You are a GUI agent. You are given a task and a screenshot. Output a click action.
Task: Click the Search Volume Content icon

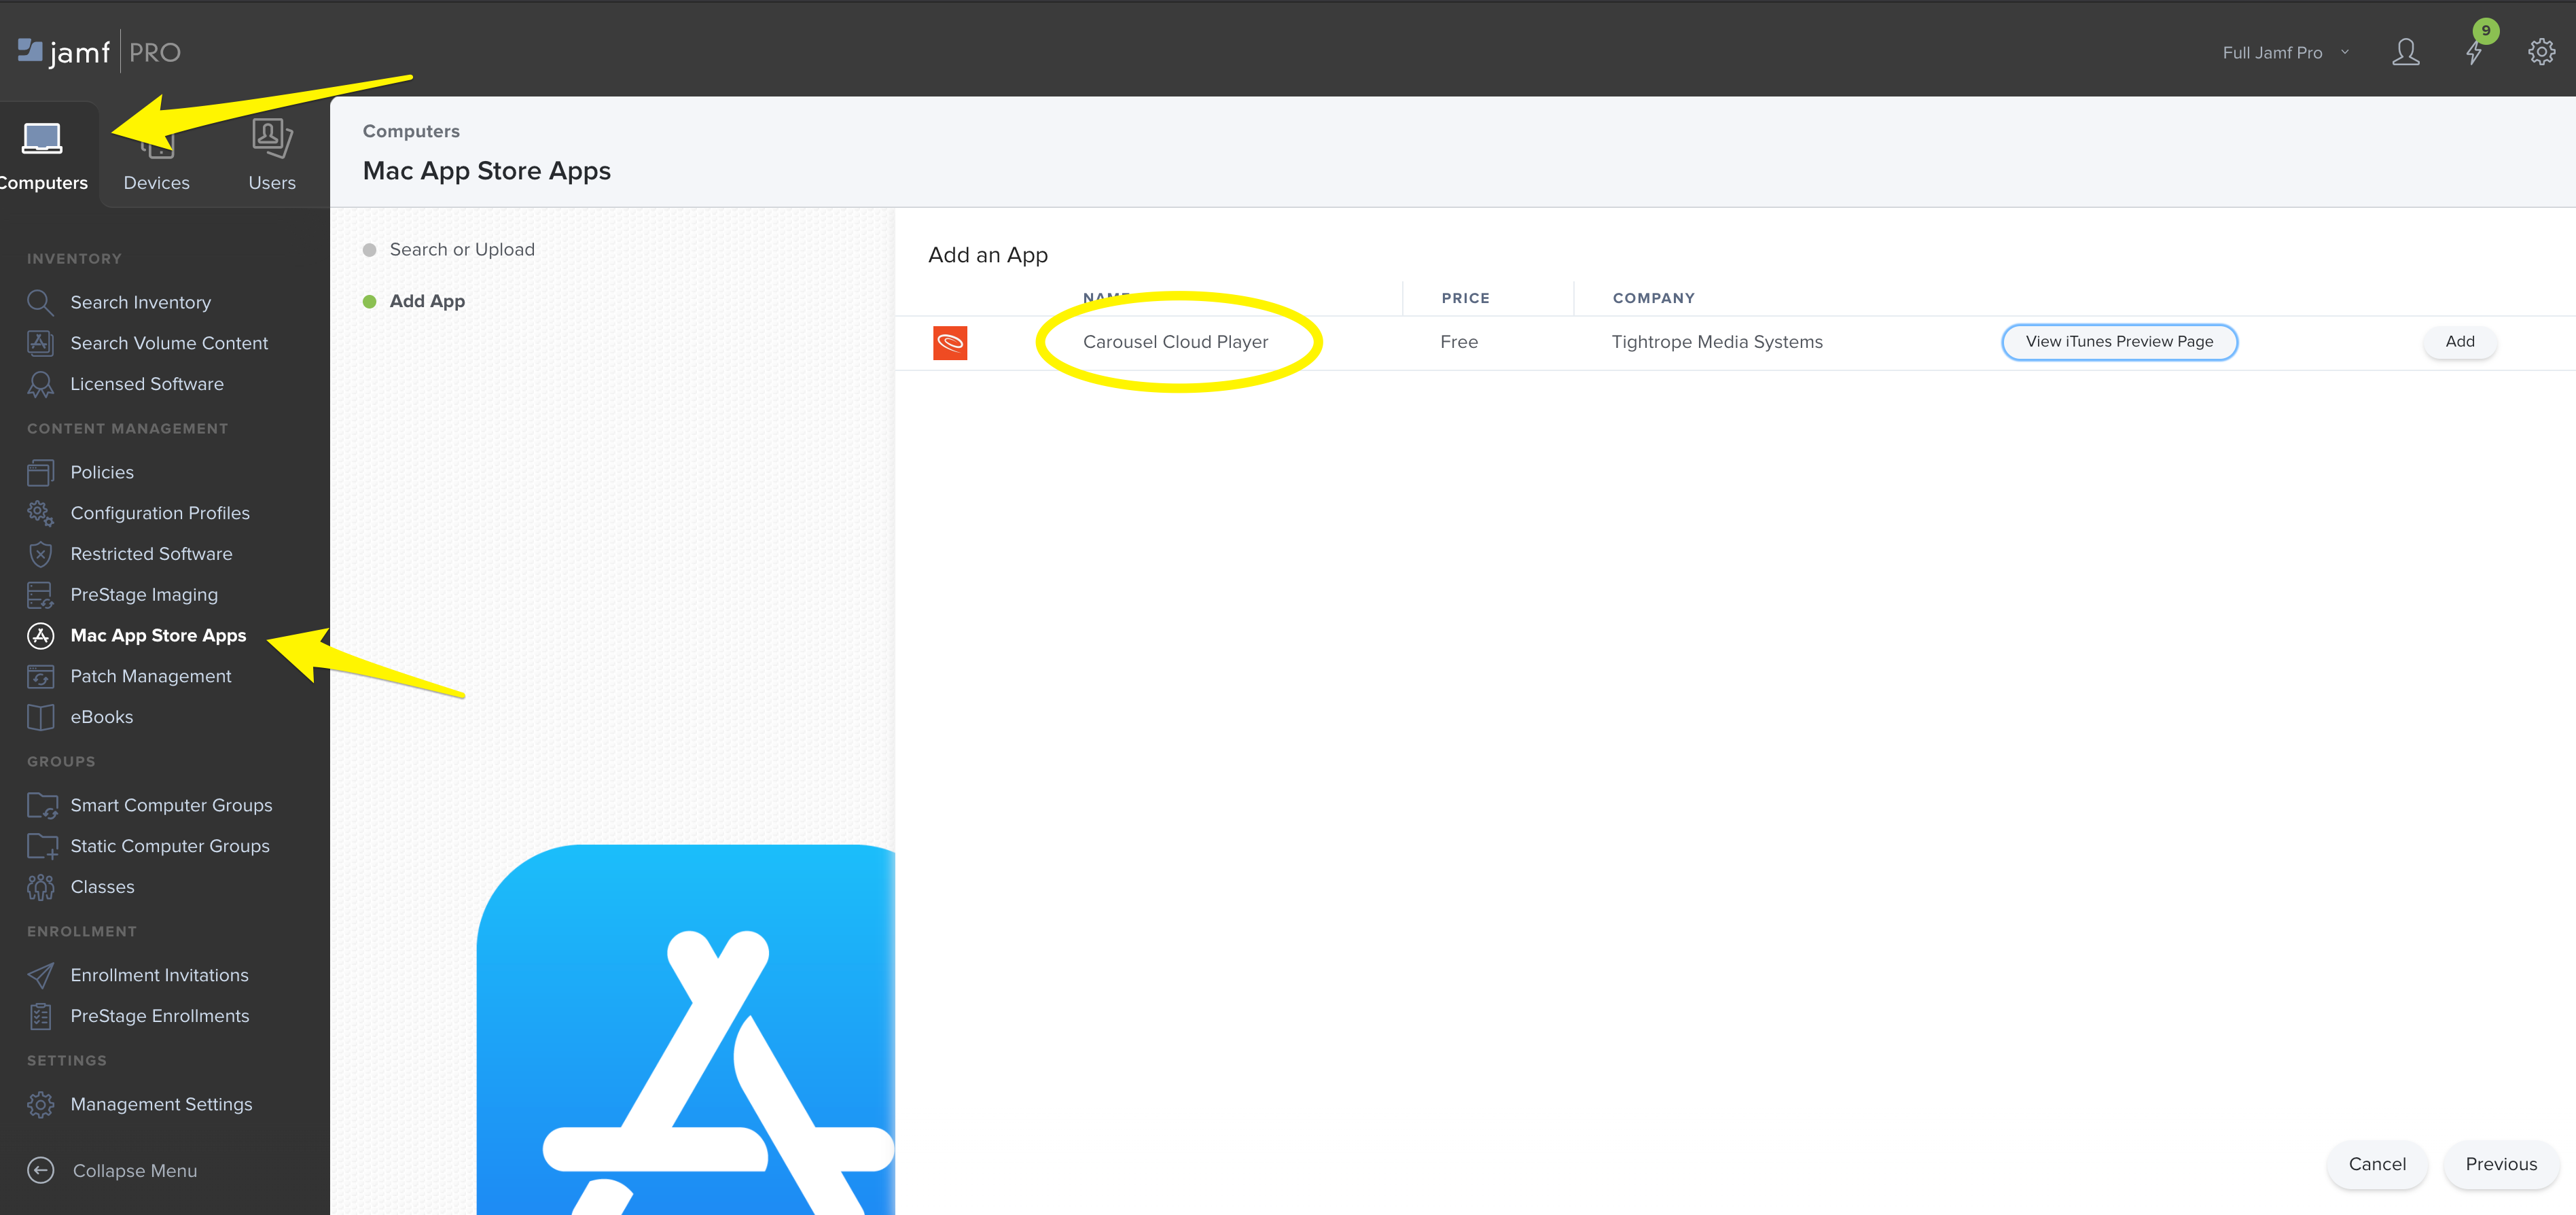click(40, 343)
